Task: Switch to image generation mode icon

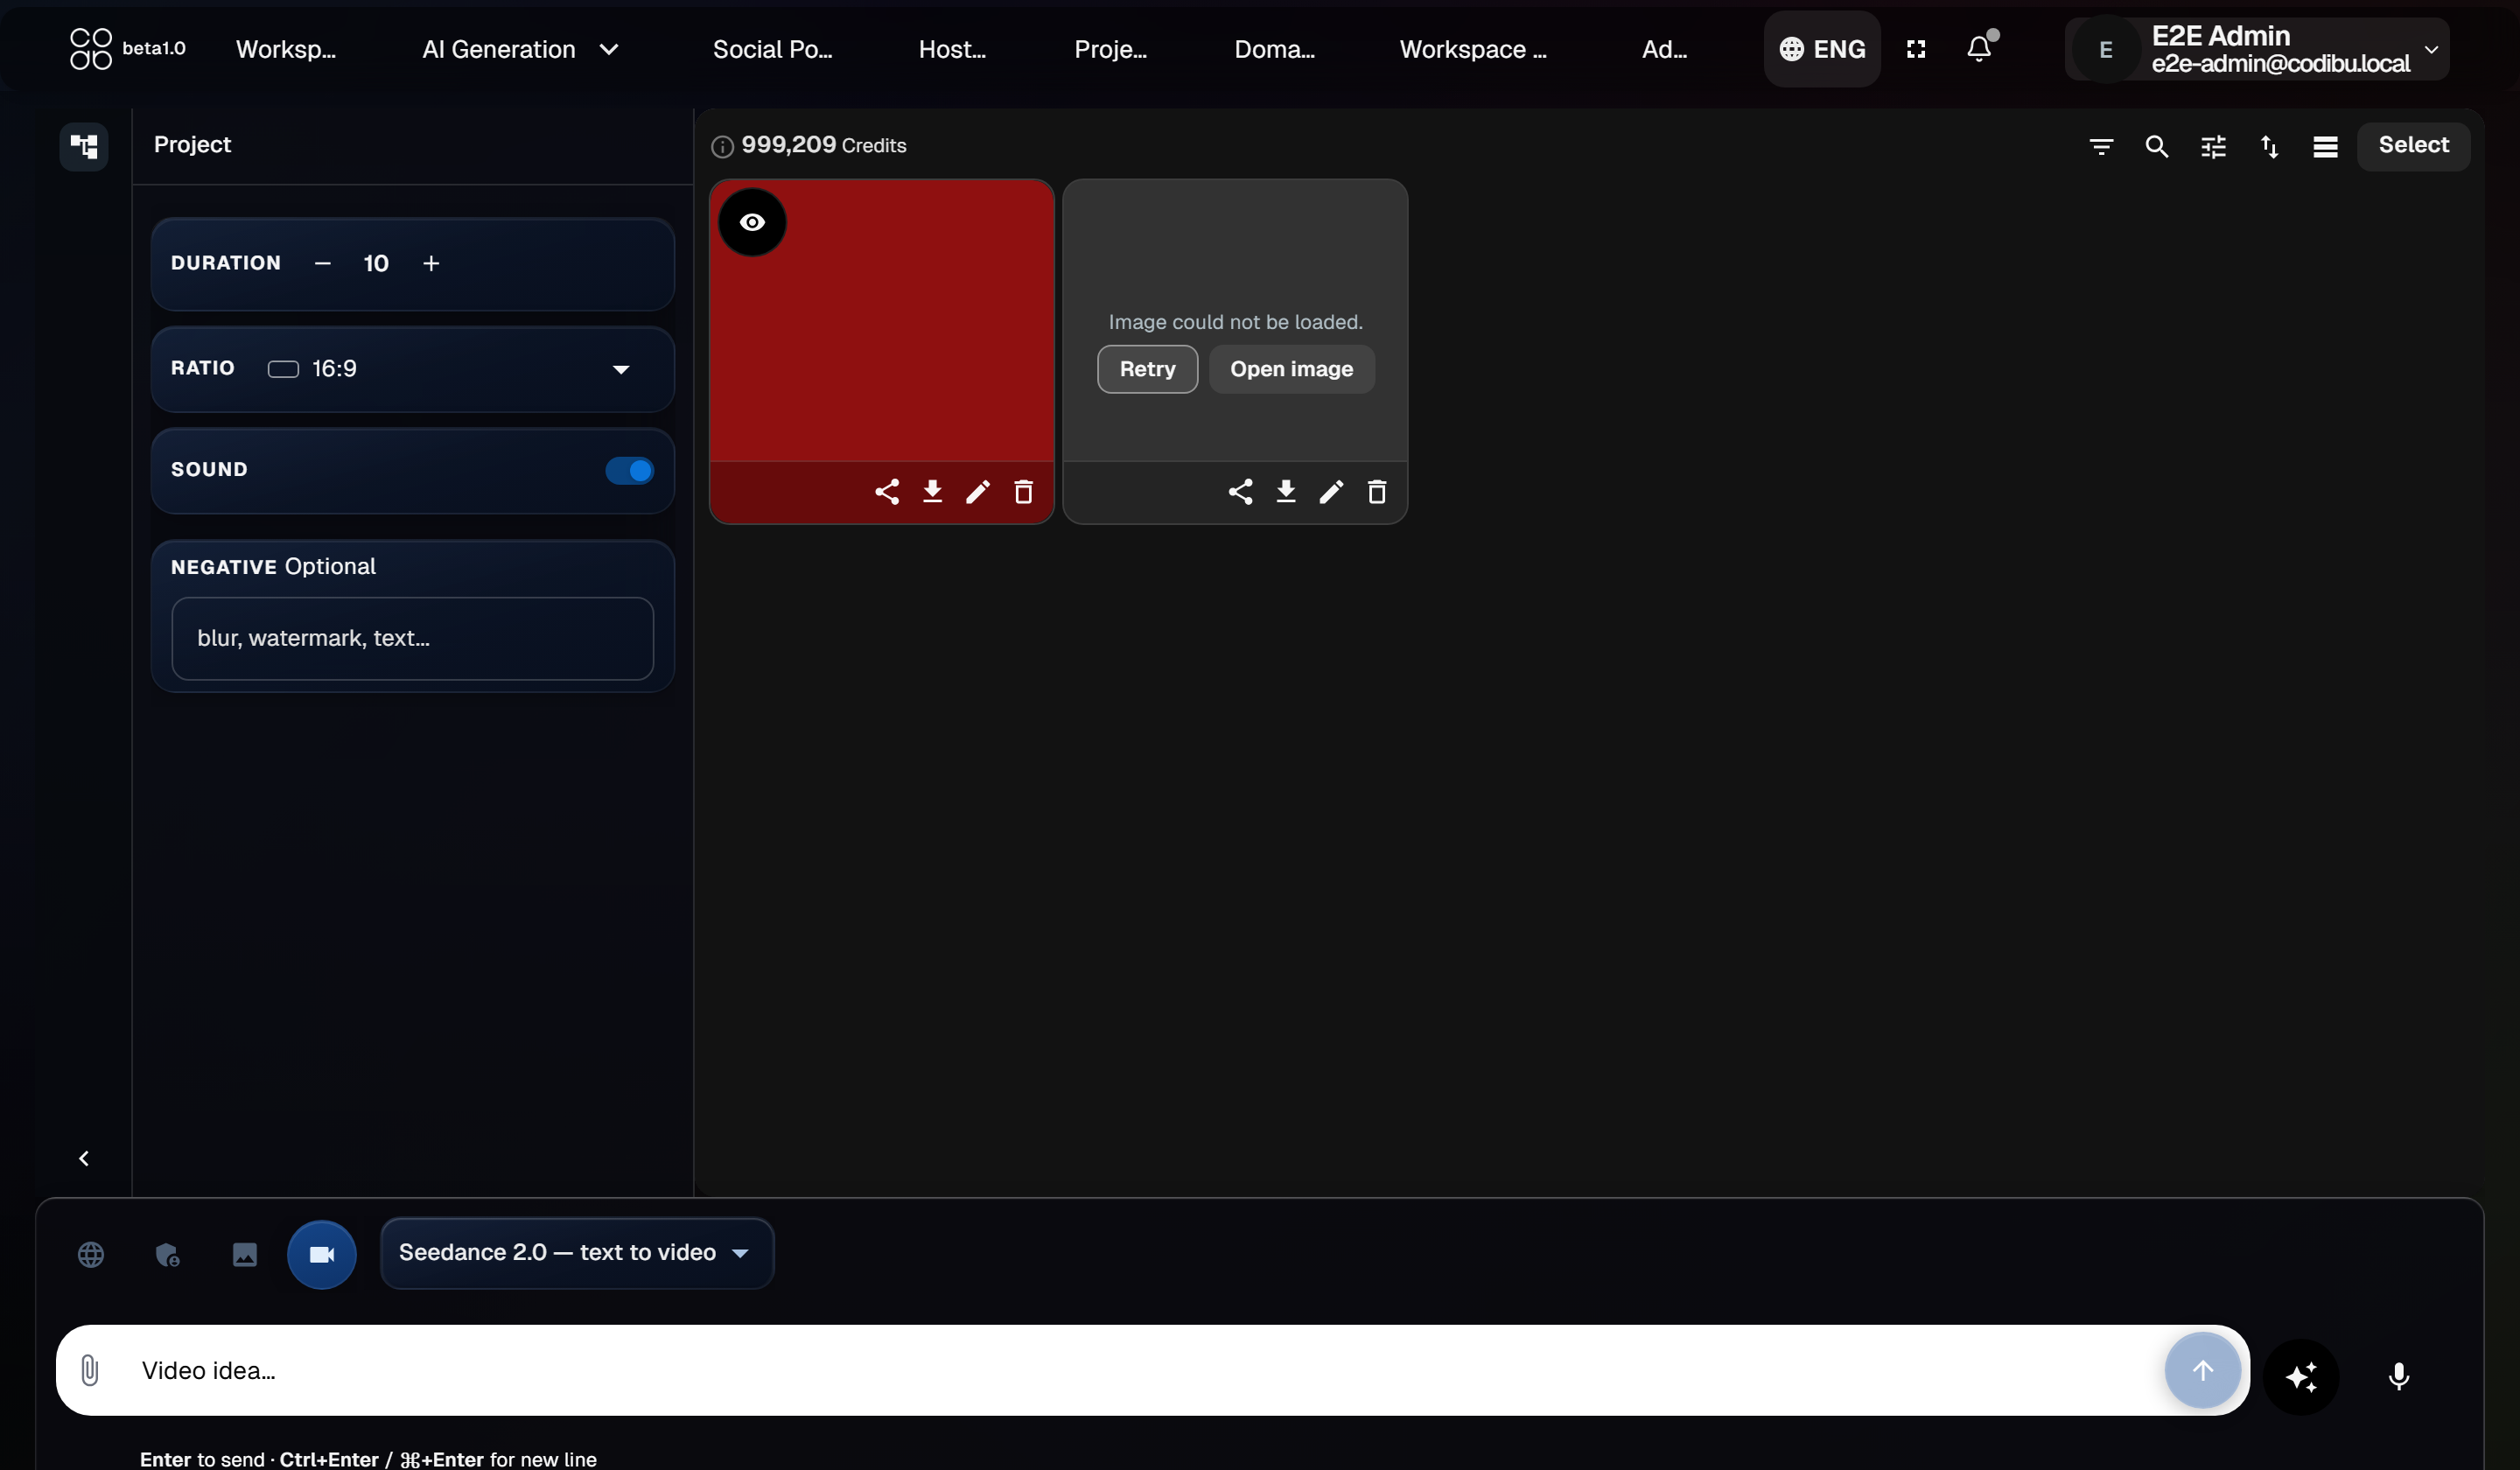Action: tap(244, 1254)
